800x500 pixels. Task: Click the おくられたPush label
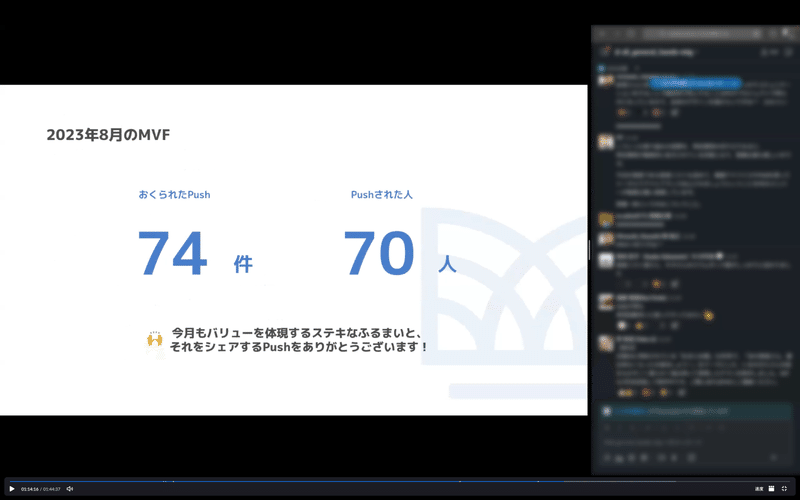pyautogui.click(x=174, y=194)
